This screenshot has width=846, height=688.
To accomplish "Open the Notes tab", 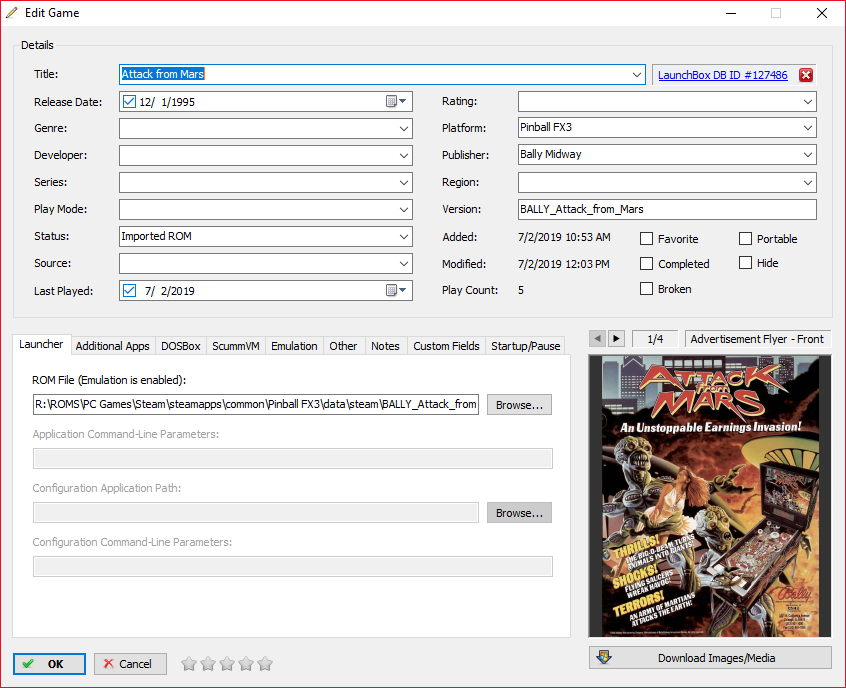I will click(385, 346).
